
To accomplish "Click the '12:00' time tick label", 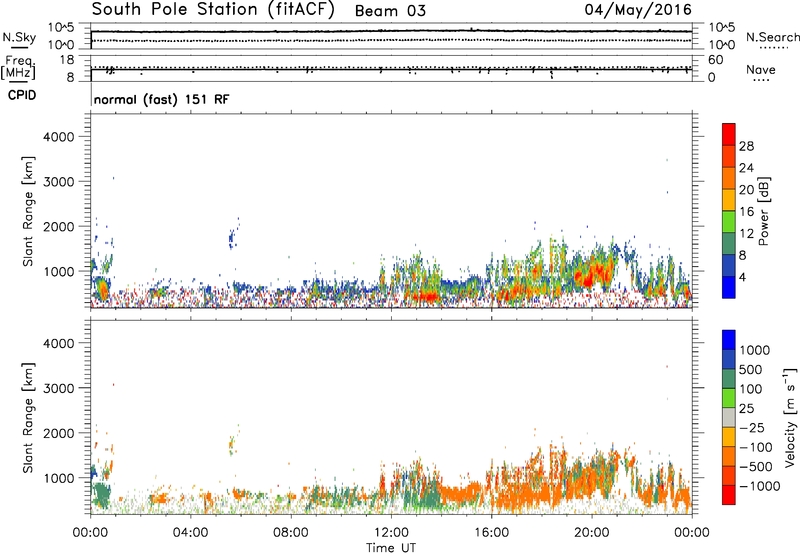I will coord(391,533).
